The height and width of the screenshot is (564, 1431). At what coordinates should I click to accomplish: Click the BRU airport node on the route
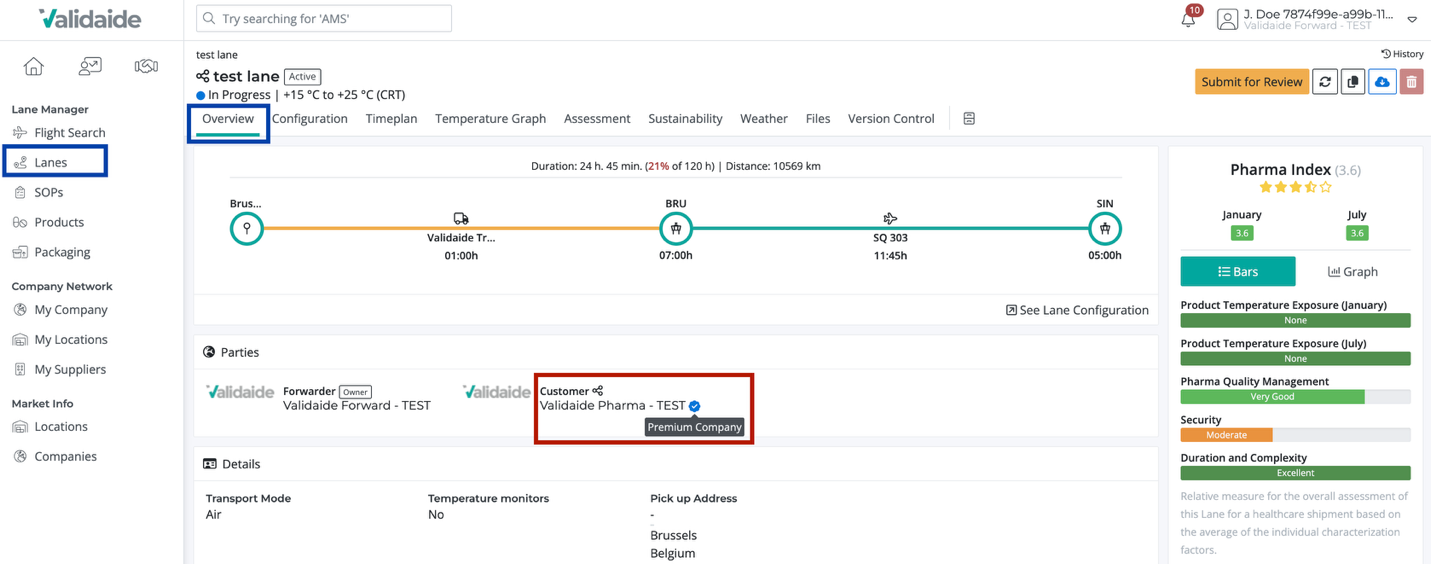676,228
